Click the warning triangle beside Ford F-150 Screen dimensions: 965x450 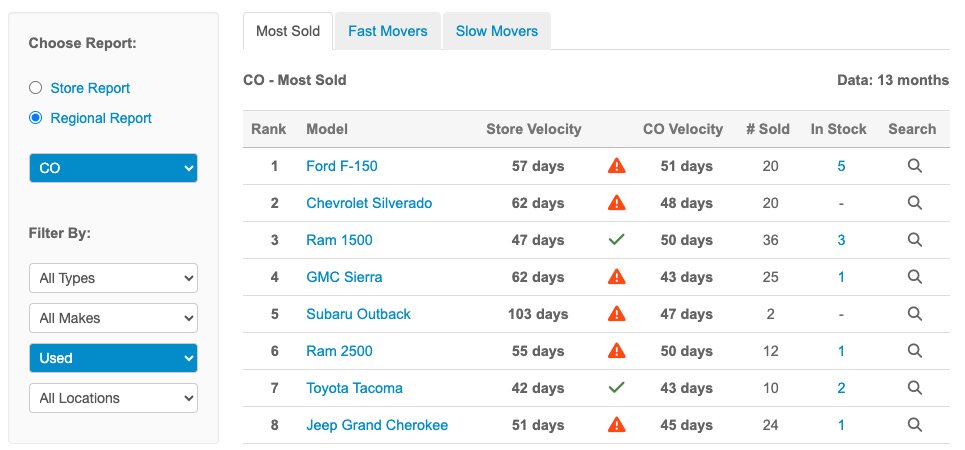click(616, 166)
